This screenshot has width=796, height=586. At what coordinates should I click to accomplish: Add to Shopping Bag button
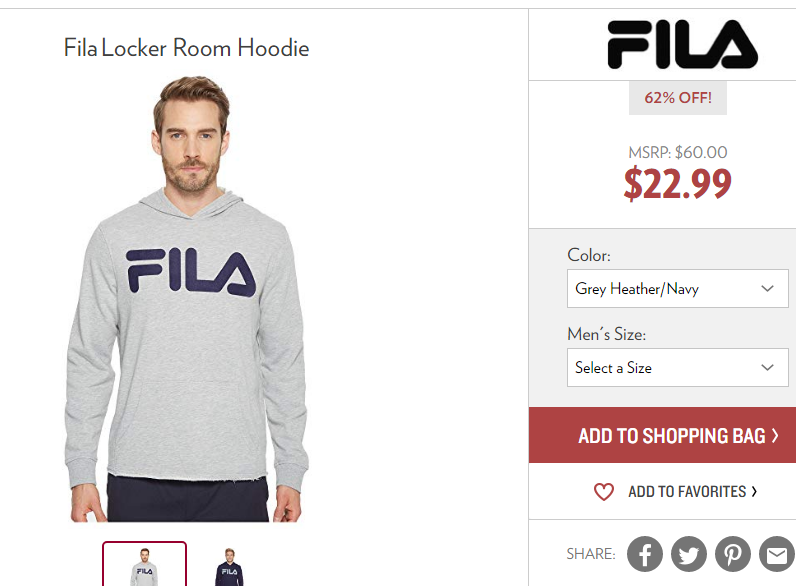662,435
